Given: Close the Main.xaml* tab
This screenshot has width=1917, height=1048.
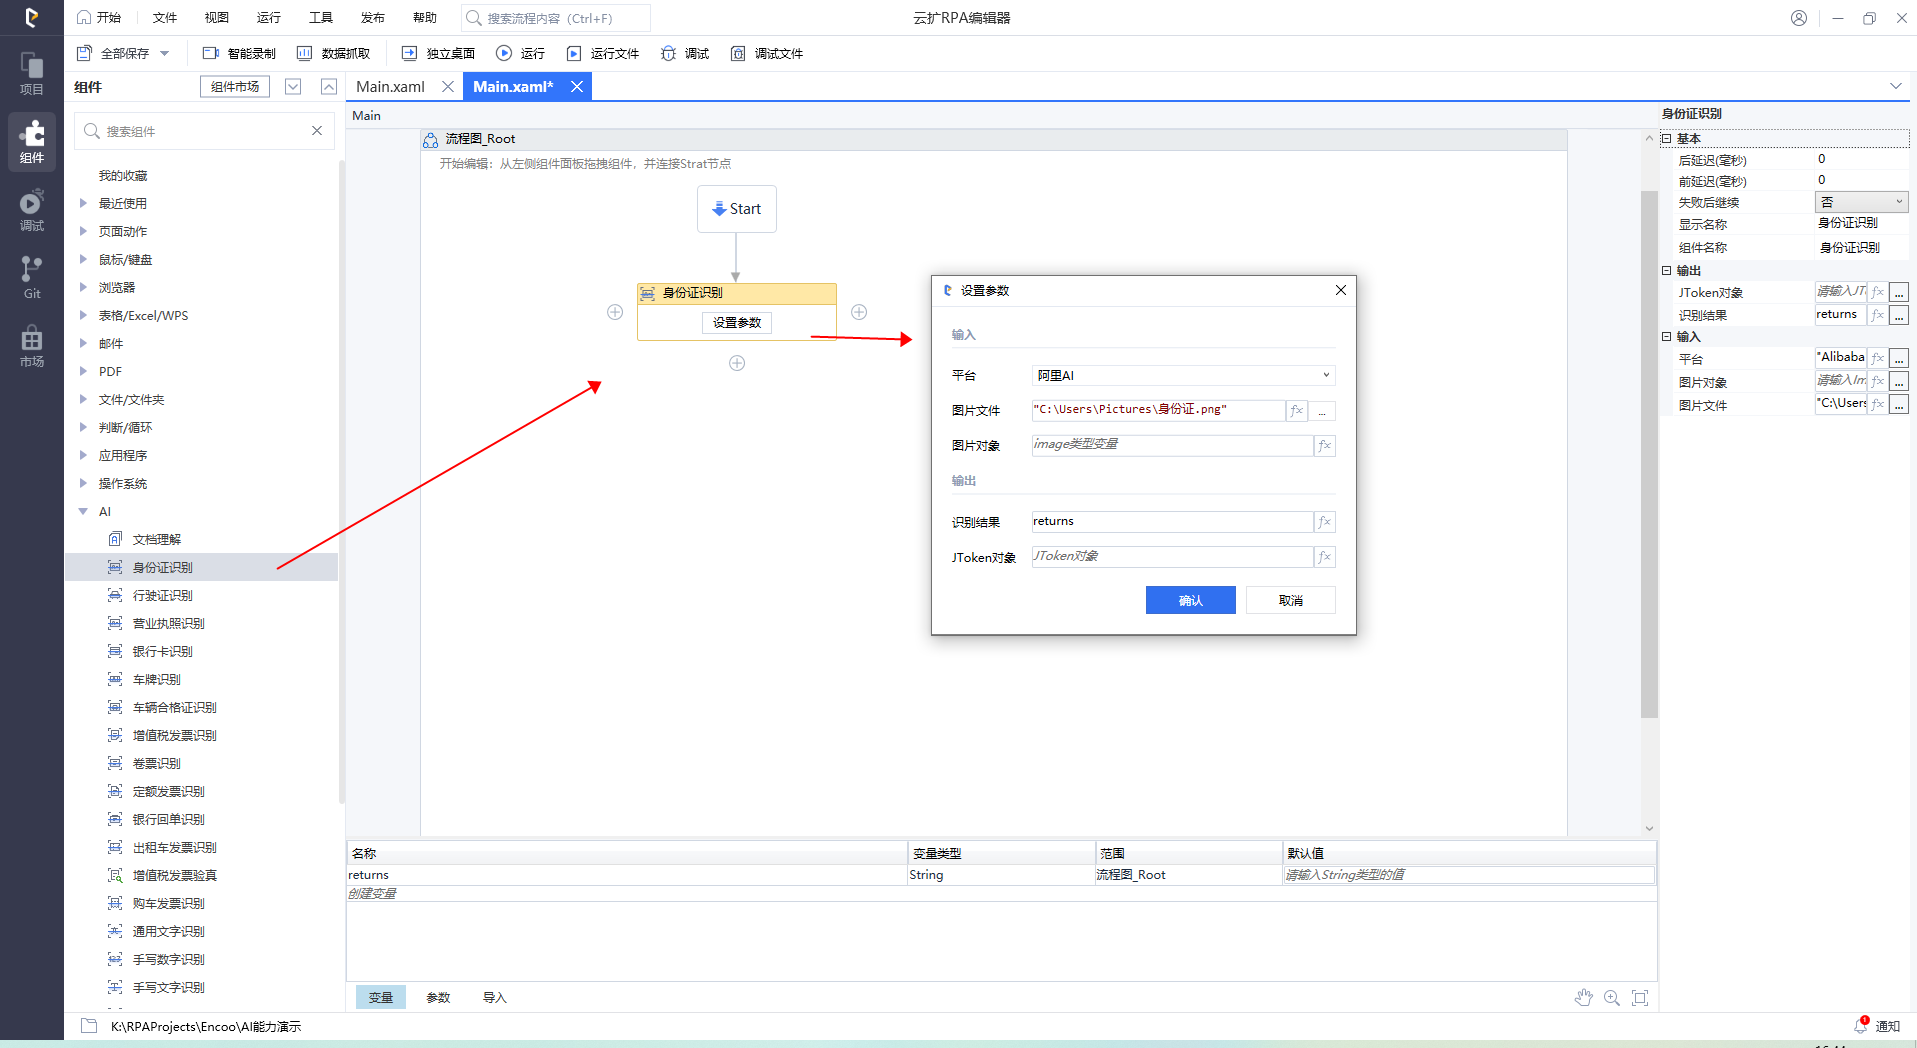Looking at the screenshot, I should click(577, 87).
